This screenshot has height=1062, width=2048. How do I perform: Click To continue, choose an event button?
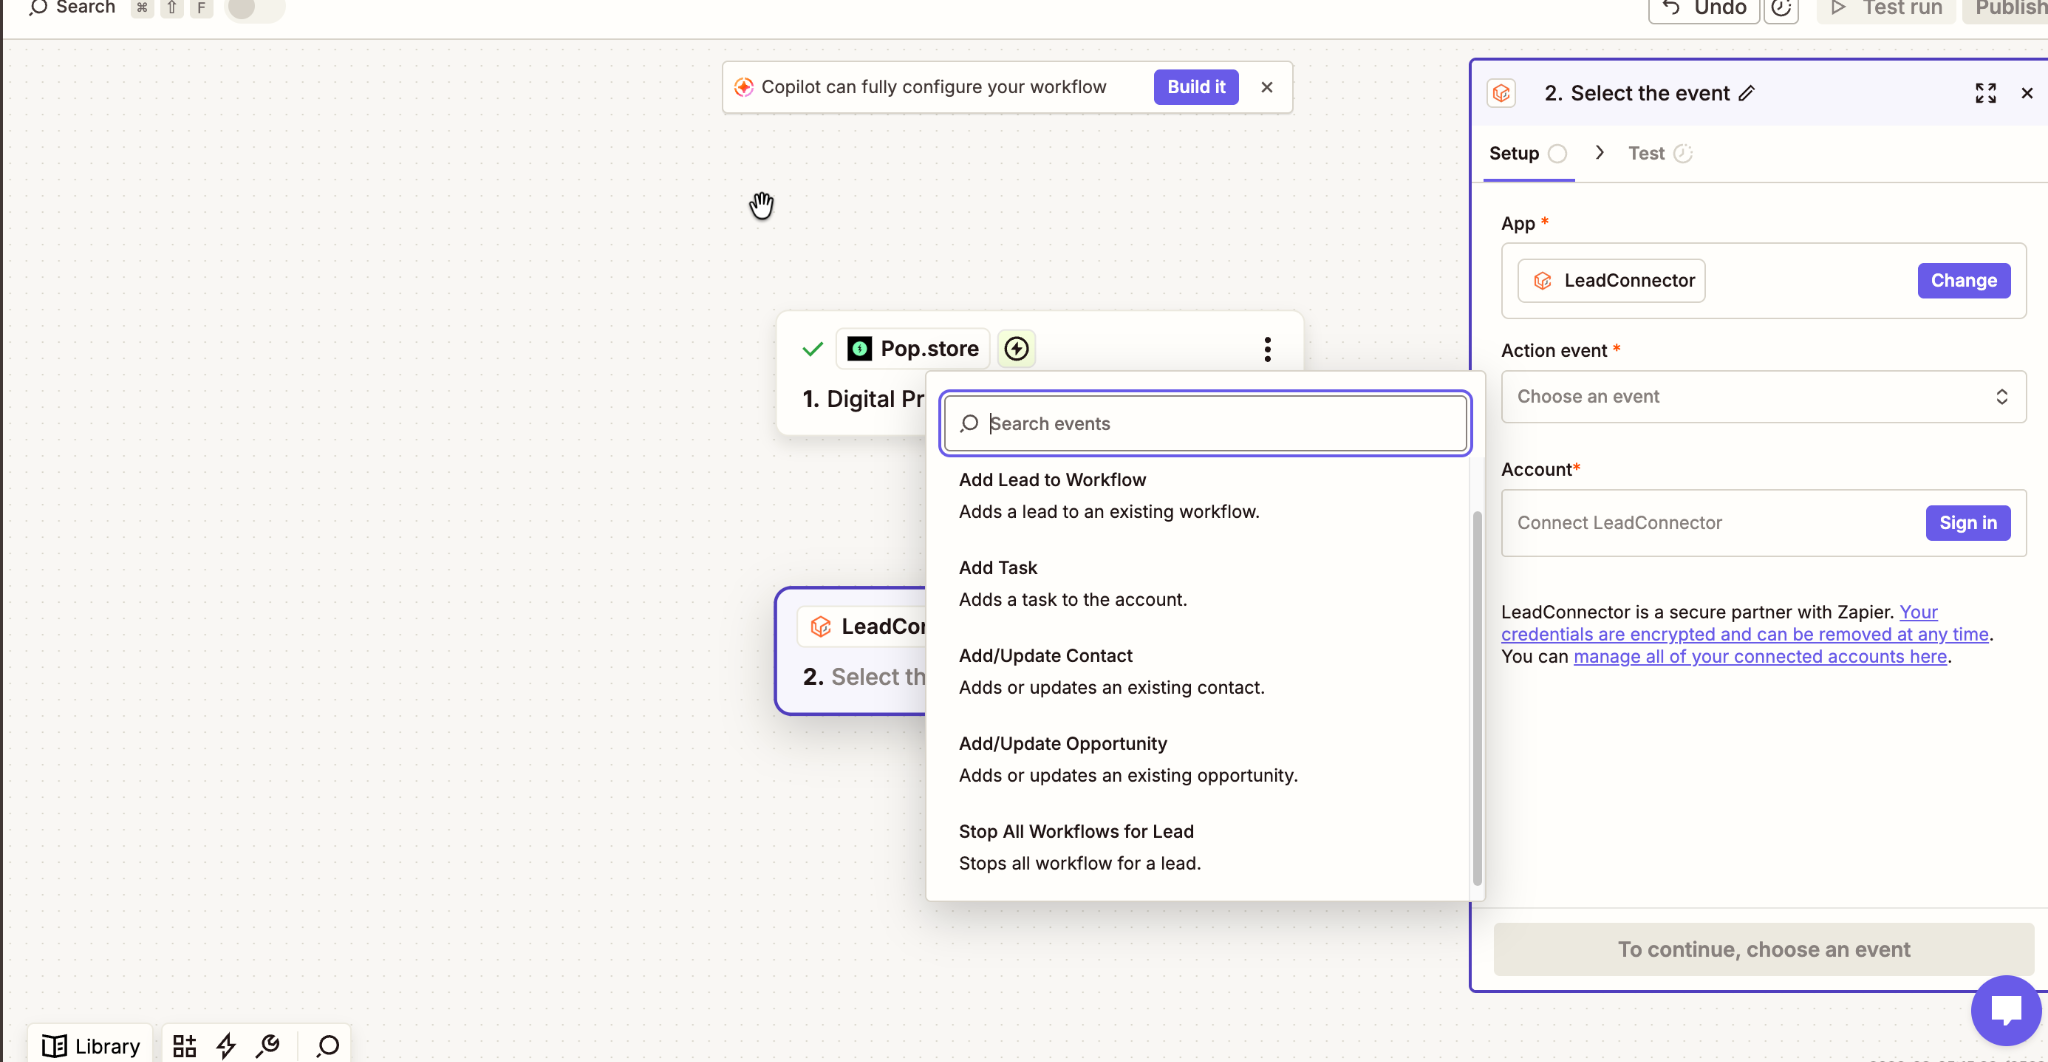coord(1763,950)
